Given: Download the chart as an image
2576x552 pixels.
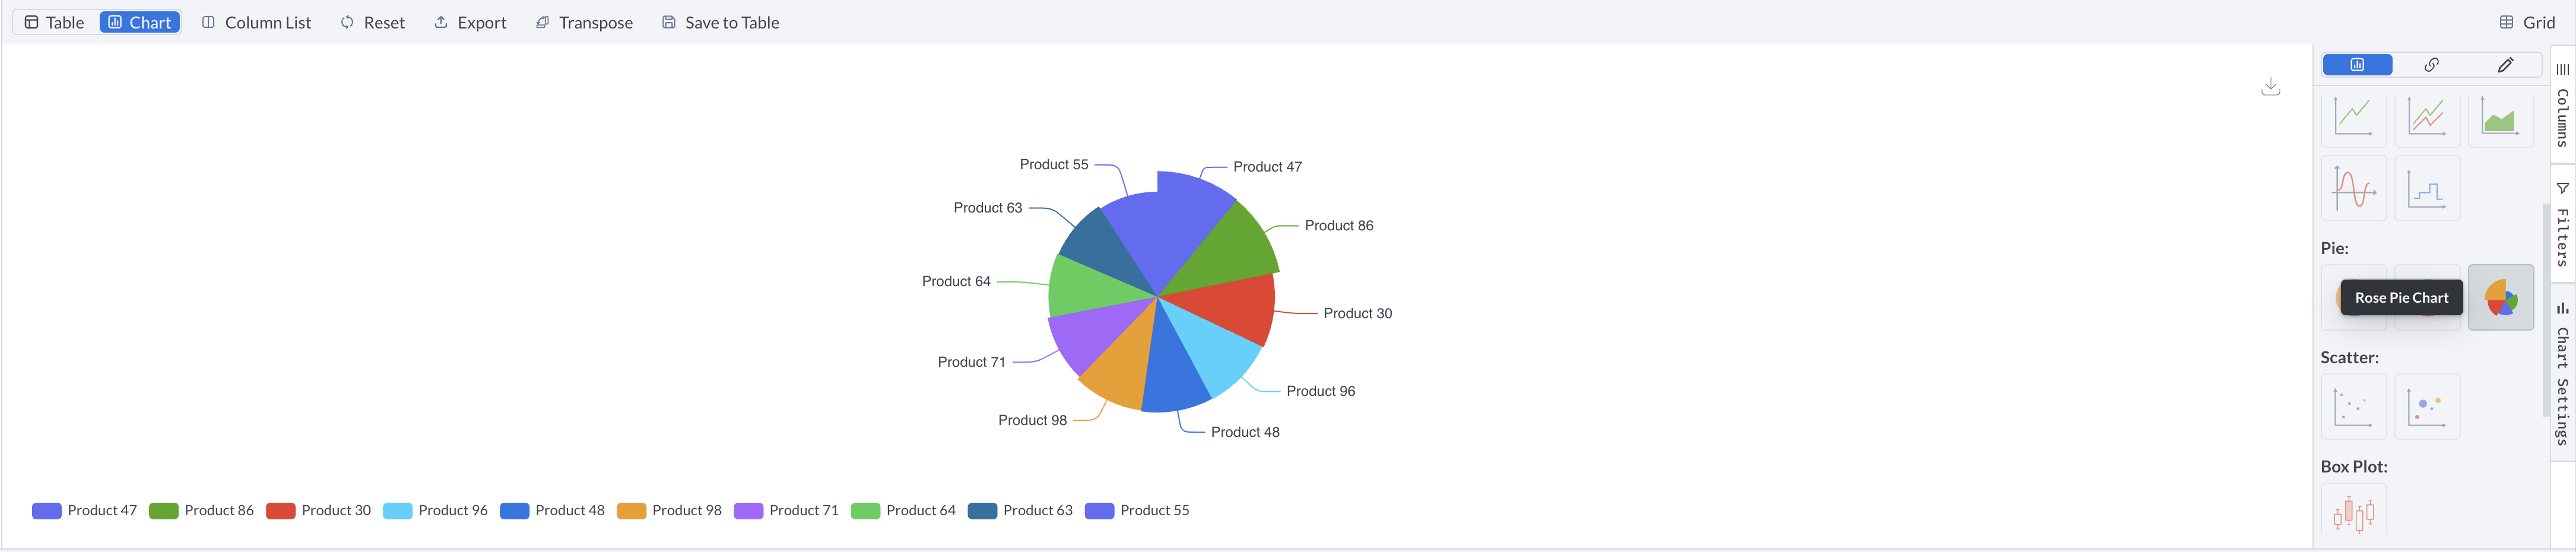Looking at the screenshot, I should (2270, 87).
